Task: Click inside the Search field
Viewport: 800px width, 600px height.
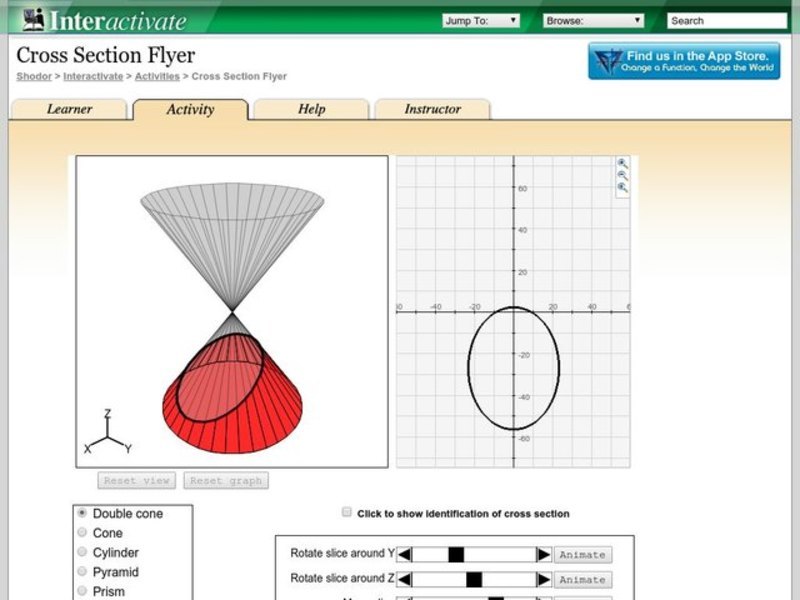Action: [727, 18]
